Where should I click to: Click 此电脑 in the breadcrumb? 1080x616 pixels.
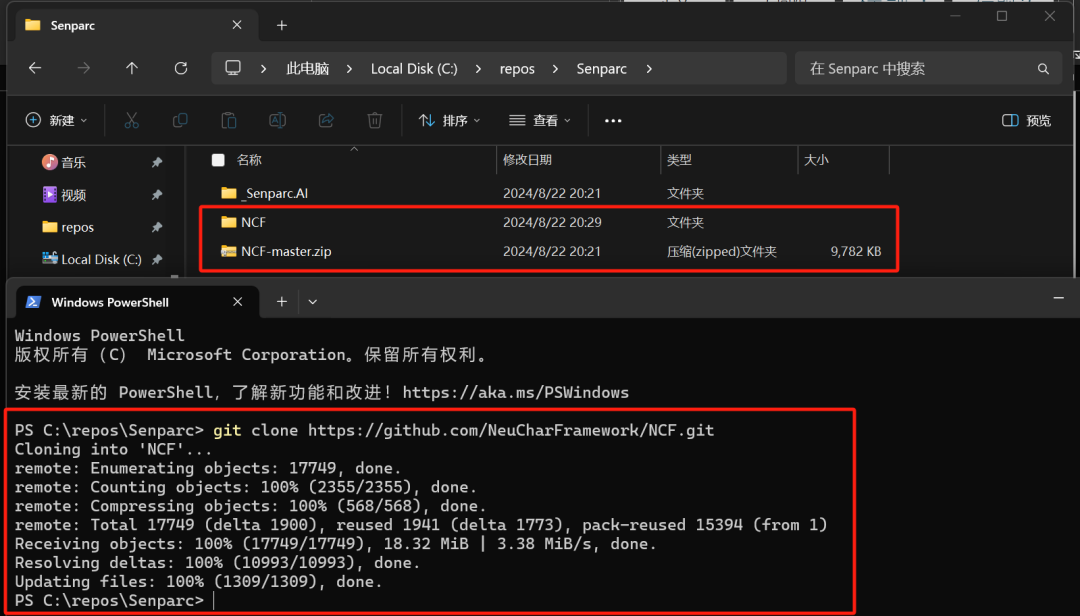pos(307,69)
